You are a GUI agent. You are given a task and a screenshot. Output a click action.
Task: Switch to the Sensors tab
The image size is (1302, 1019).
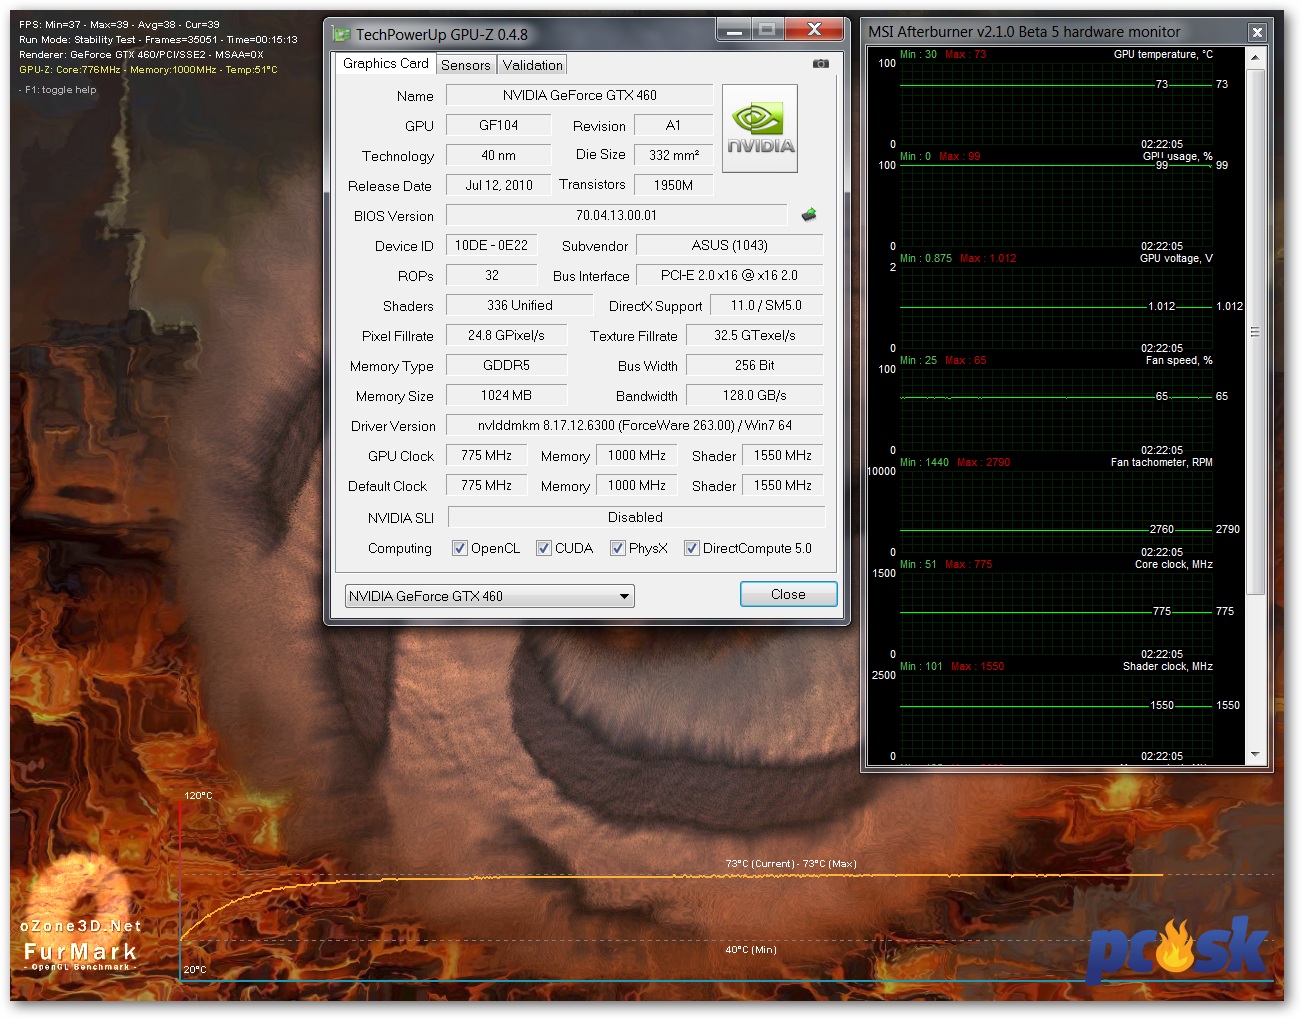click(466, 65)
